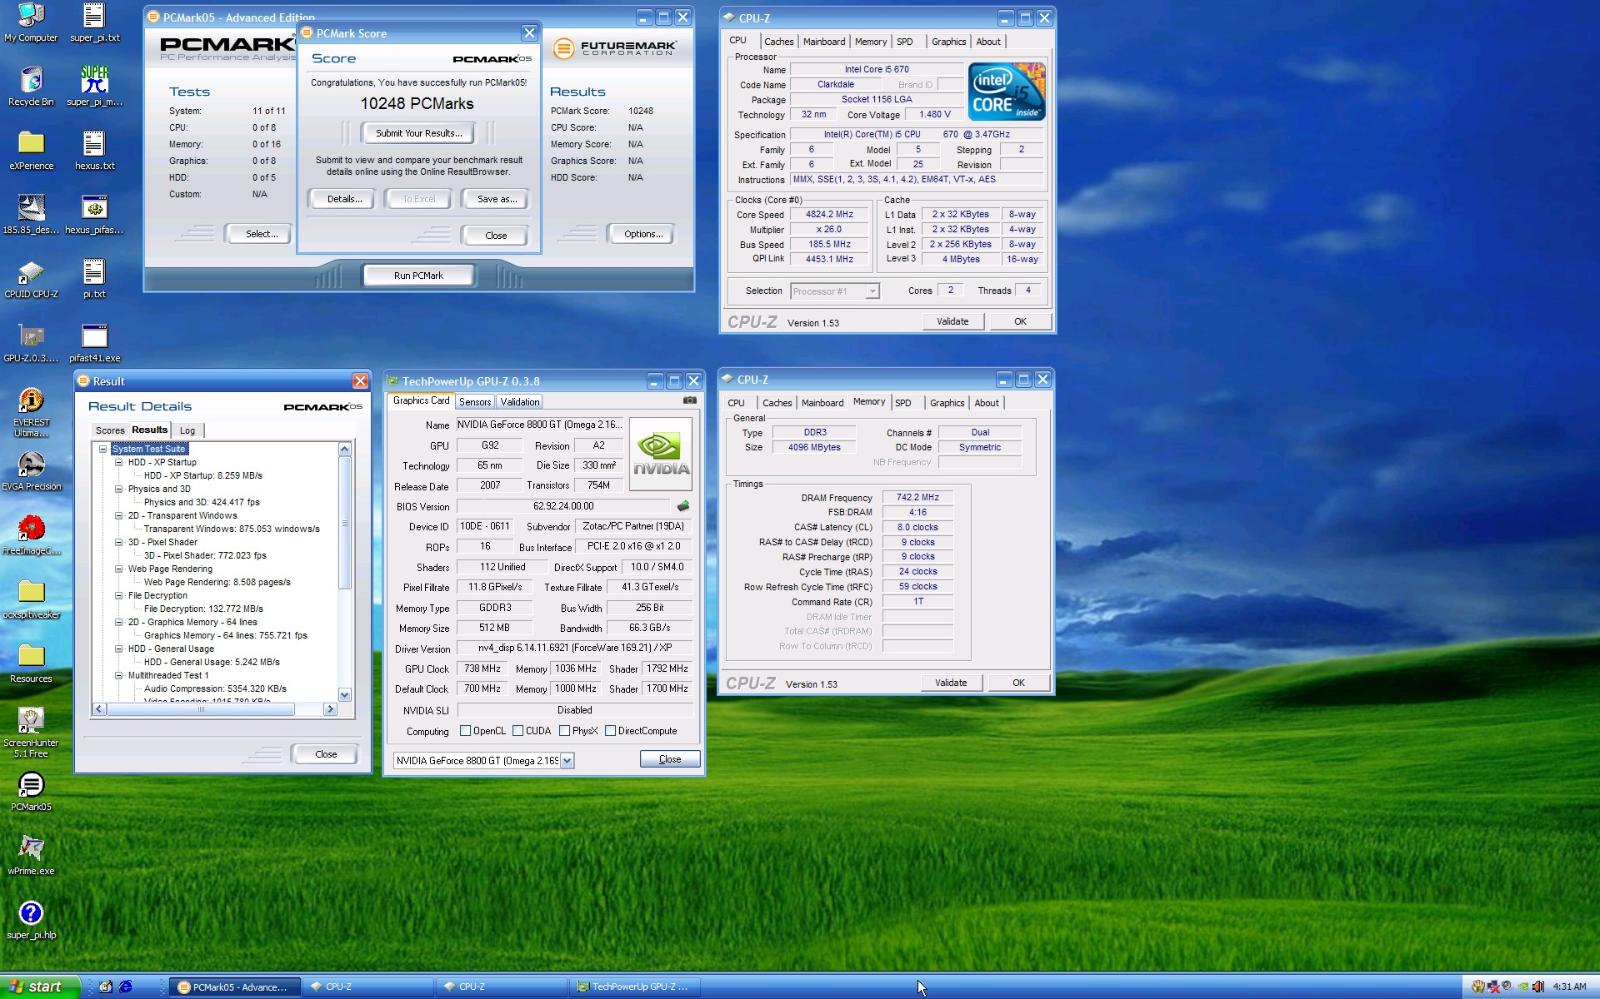The height and width of the screenshot is (999, 1600).
Task: Launch CPUID CPU-Z desktop shortcut
Action: 31,278
